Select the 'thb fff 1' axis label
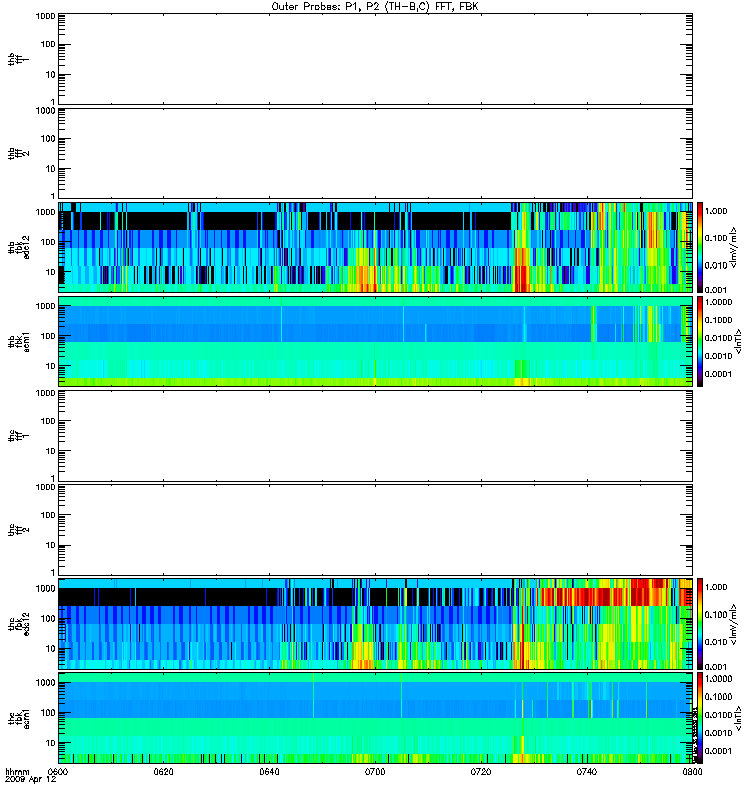Viewport: 750px width, 800px height. pyautogui.click(x=18, y=59)
